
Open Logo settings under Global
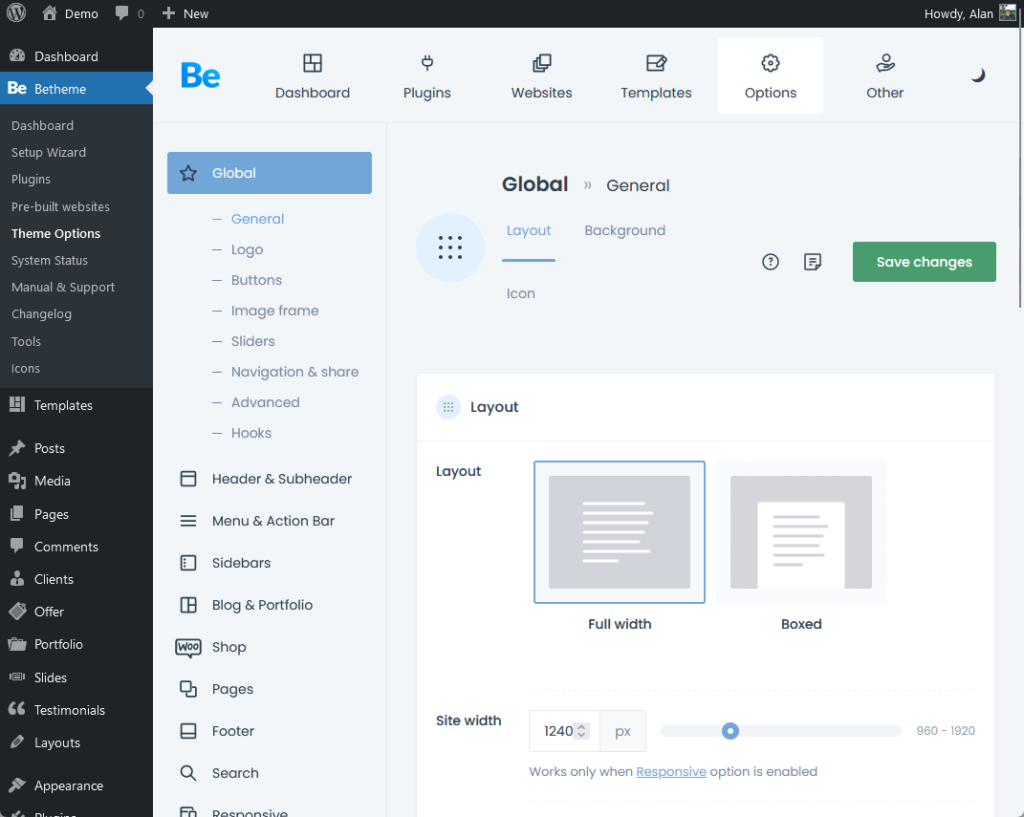(247, 249)
